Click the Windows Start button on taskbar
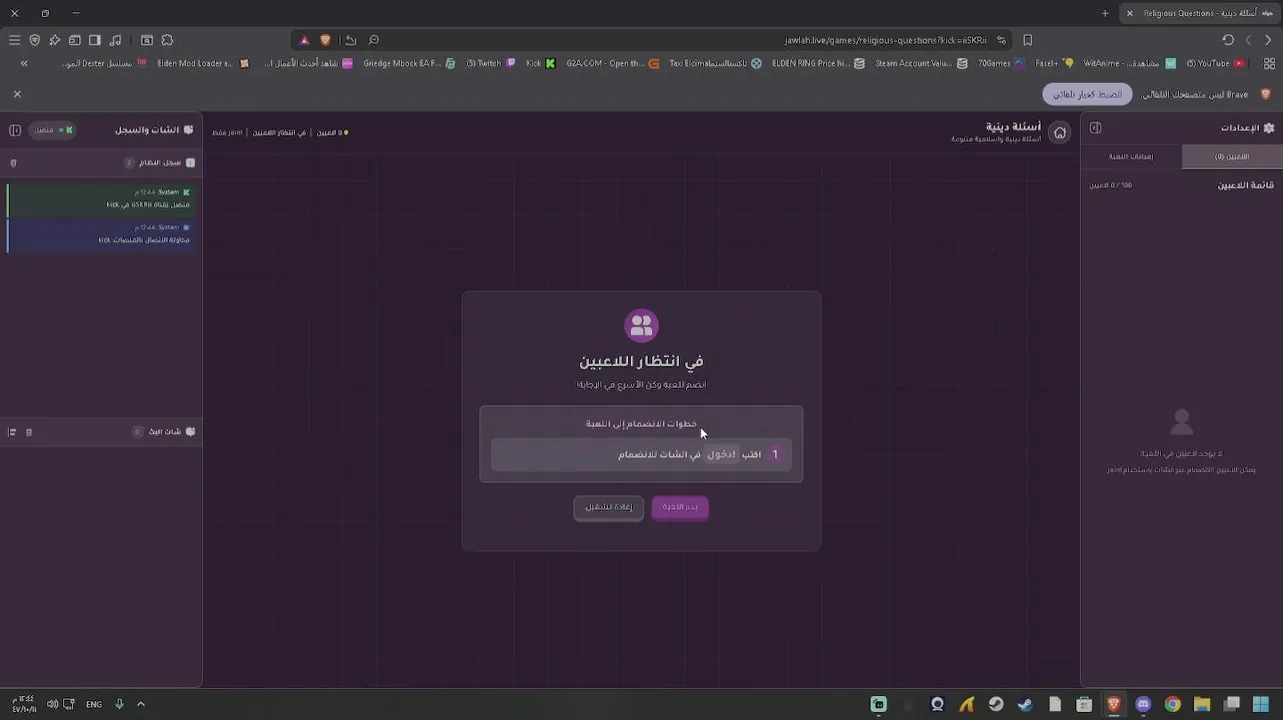 point(1262,704)
